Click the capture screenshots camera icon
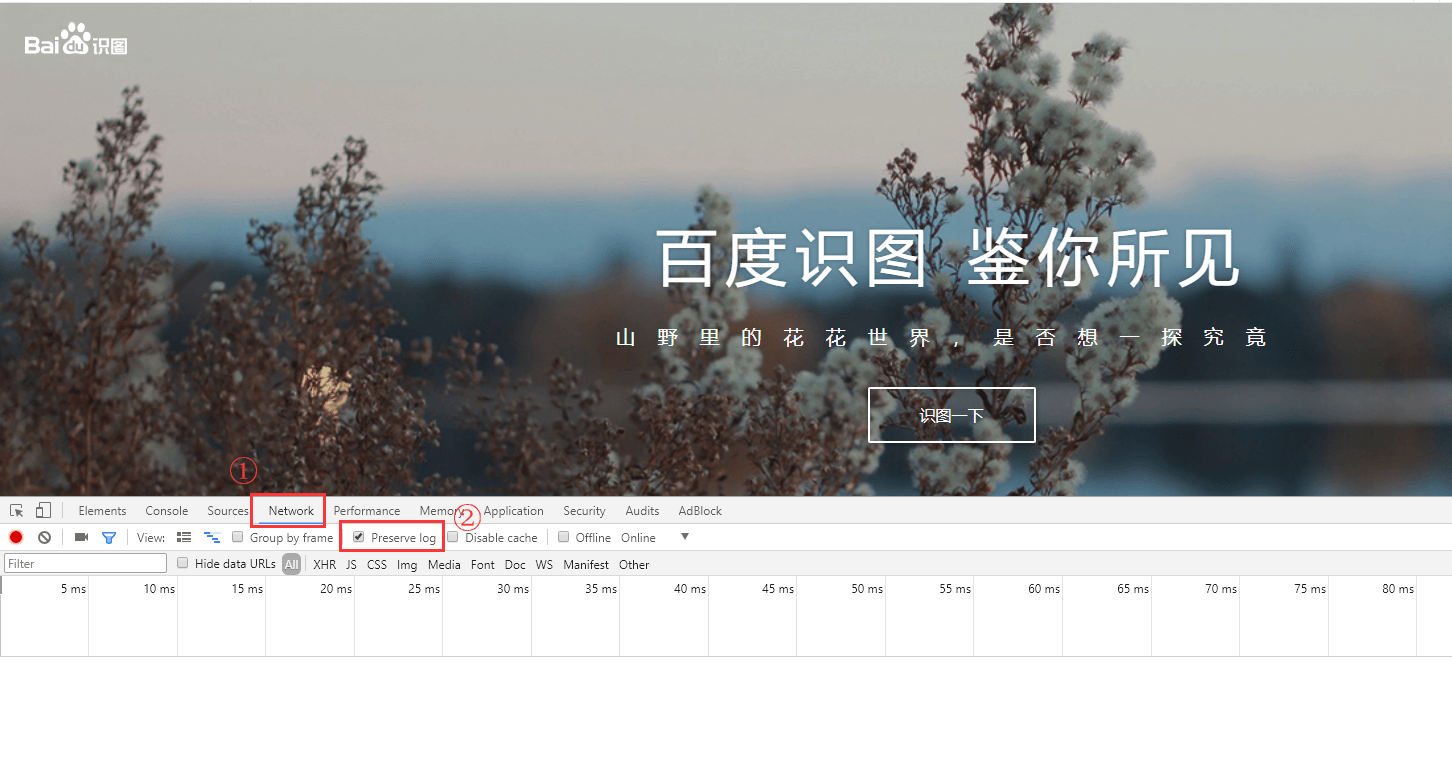 81,537
